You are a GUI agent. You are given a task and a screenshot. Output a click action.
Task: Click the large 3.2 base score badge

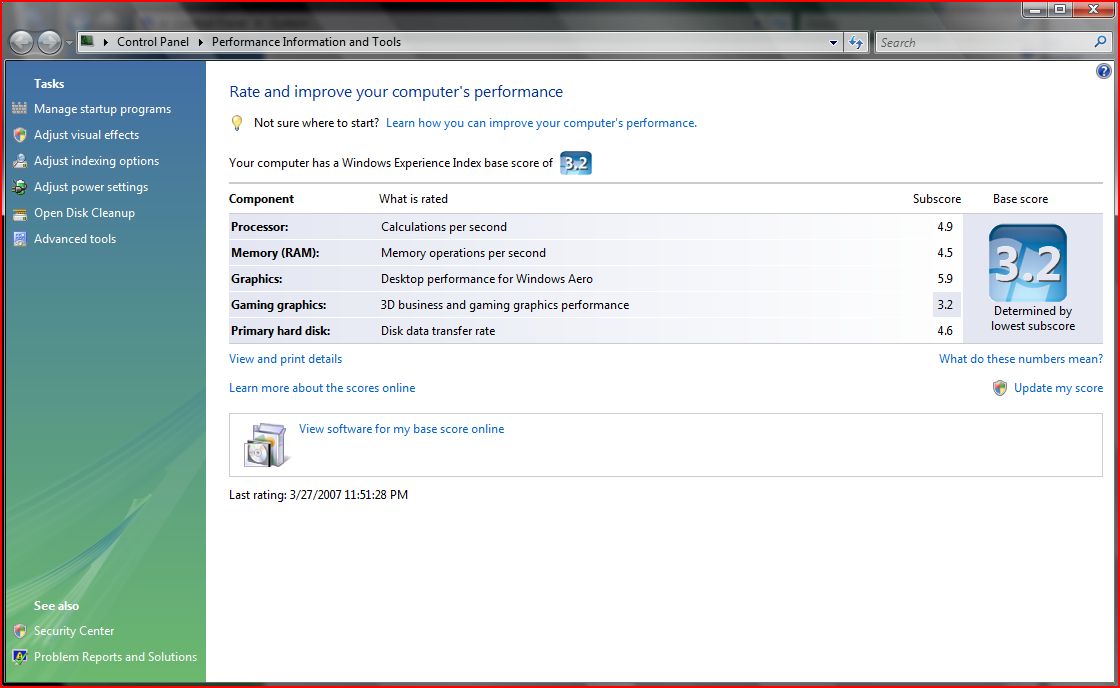[x=1028, y=262]
